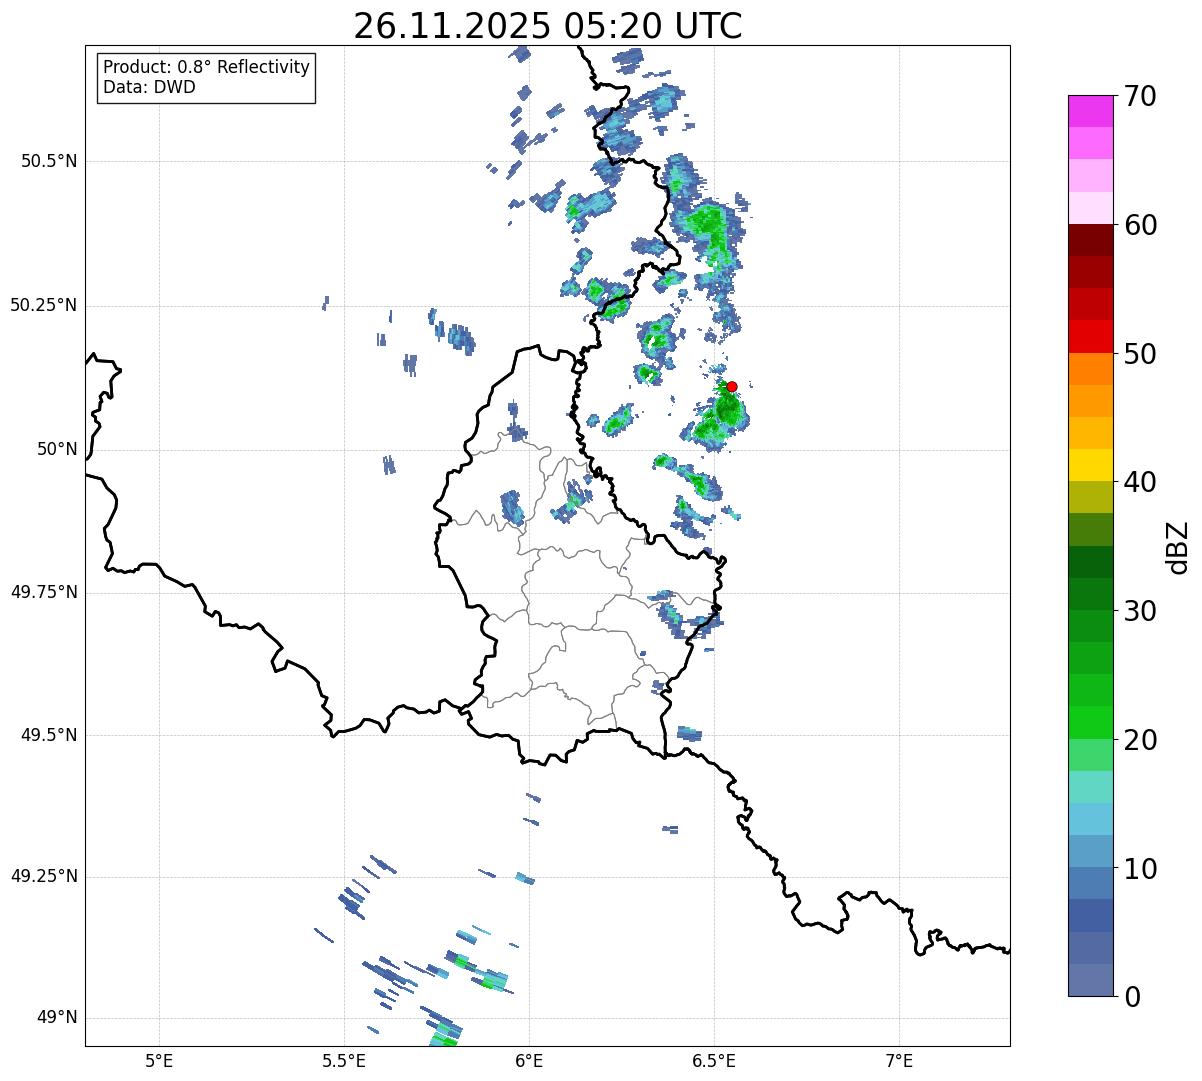Click the 5.5°E longitude label
Screen dimensions: 1202x1081
coord(344,1061)
